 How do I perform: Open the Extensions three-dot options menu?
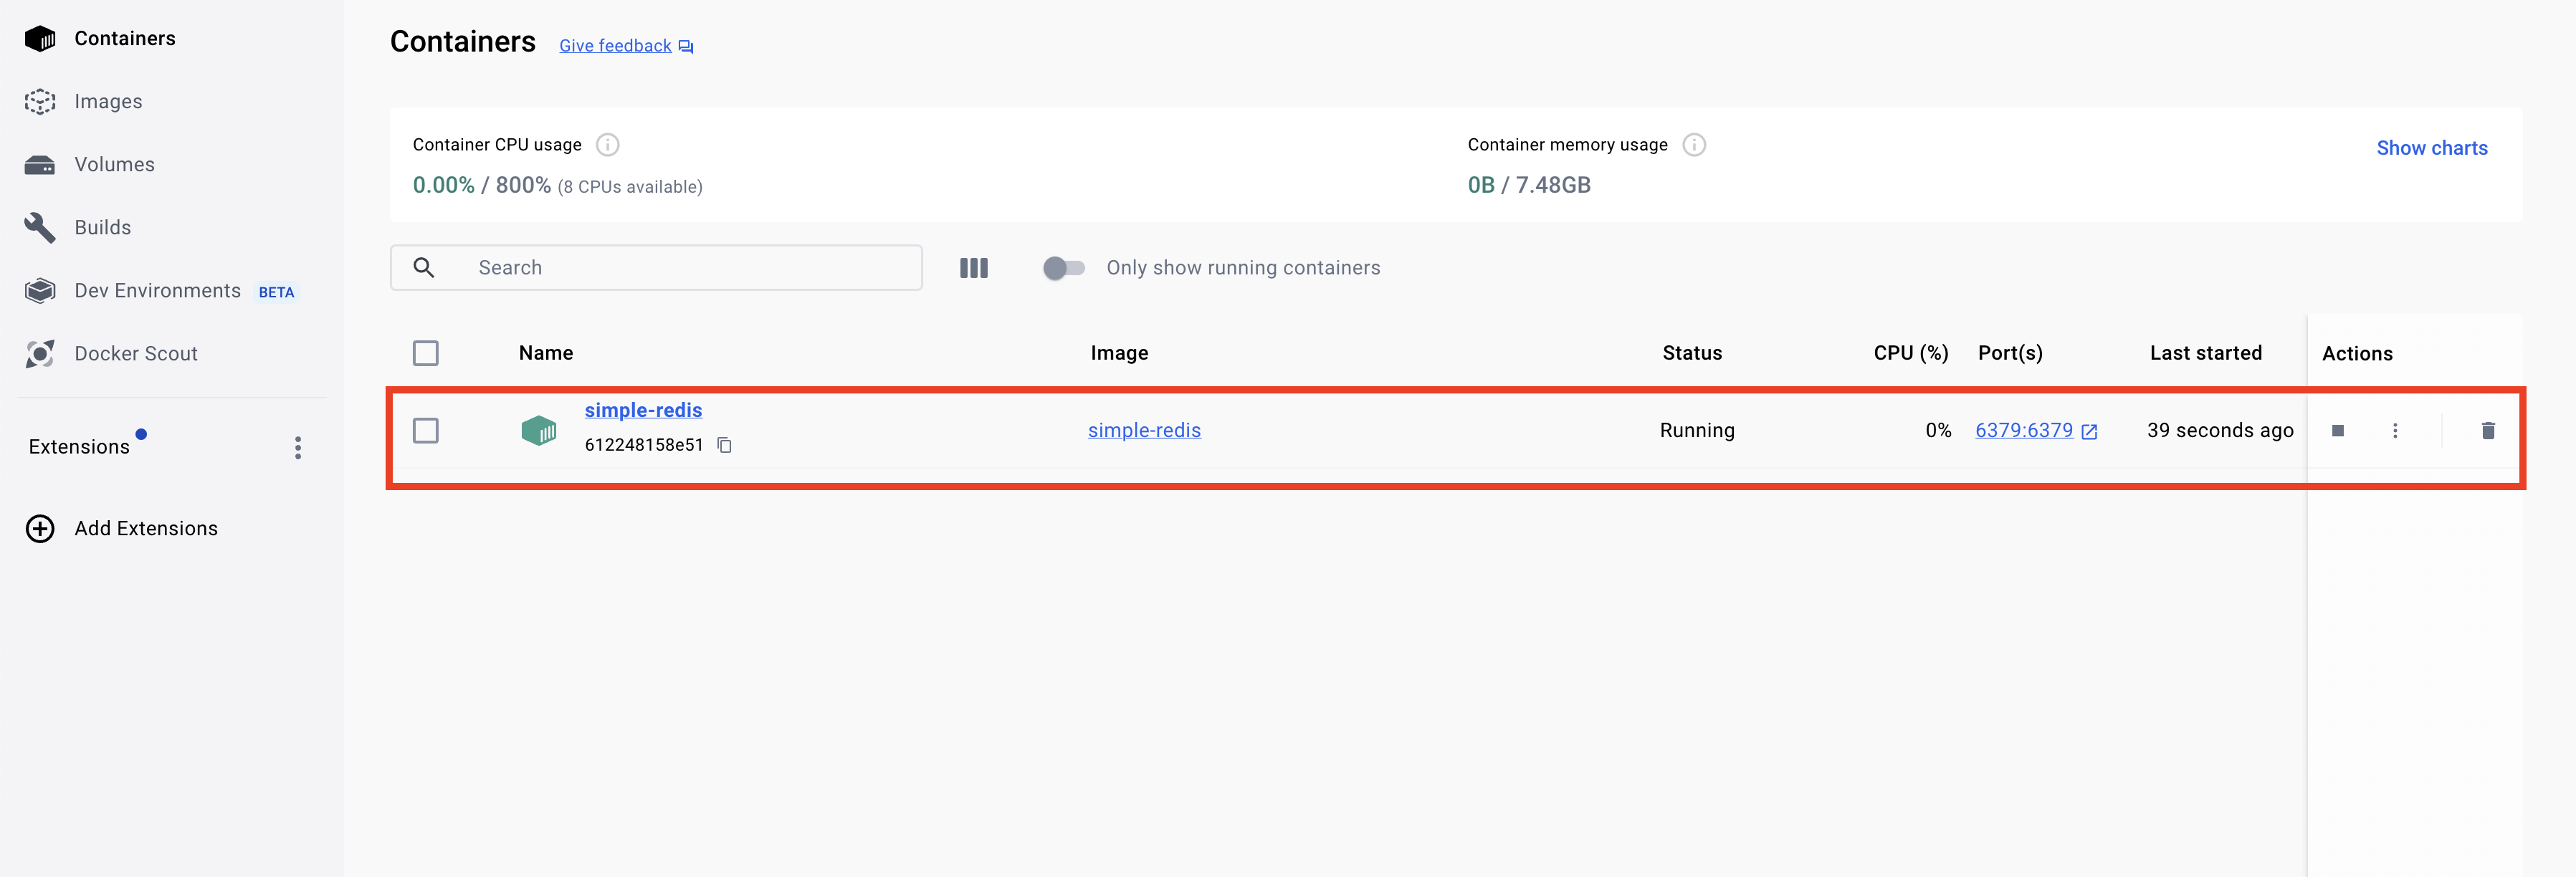[297, 447]
